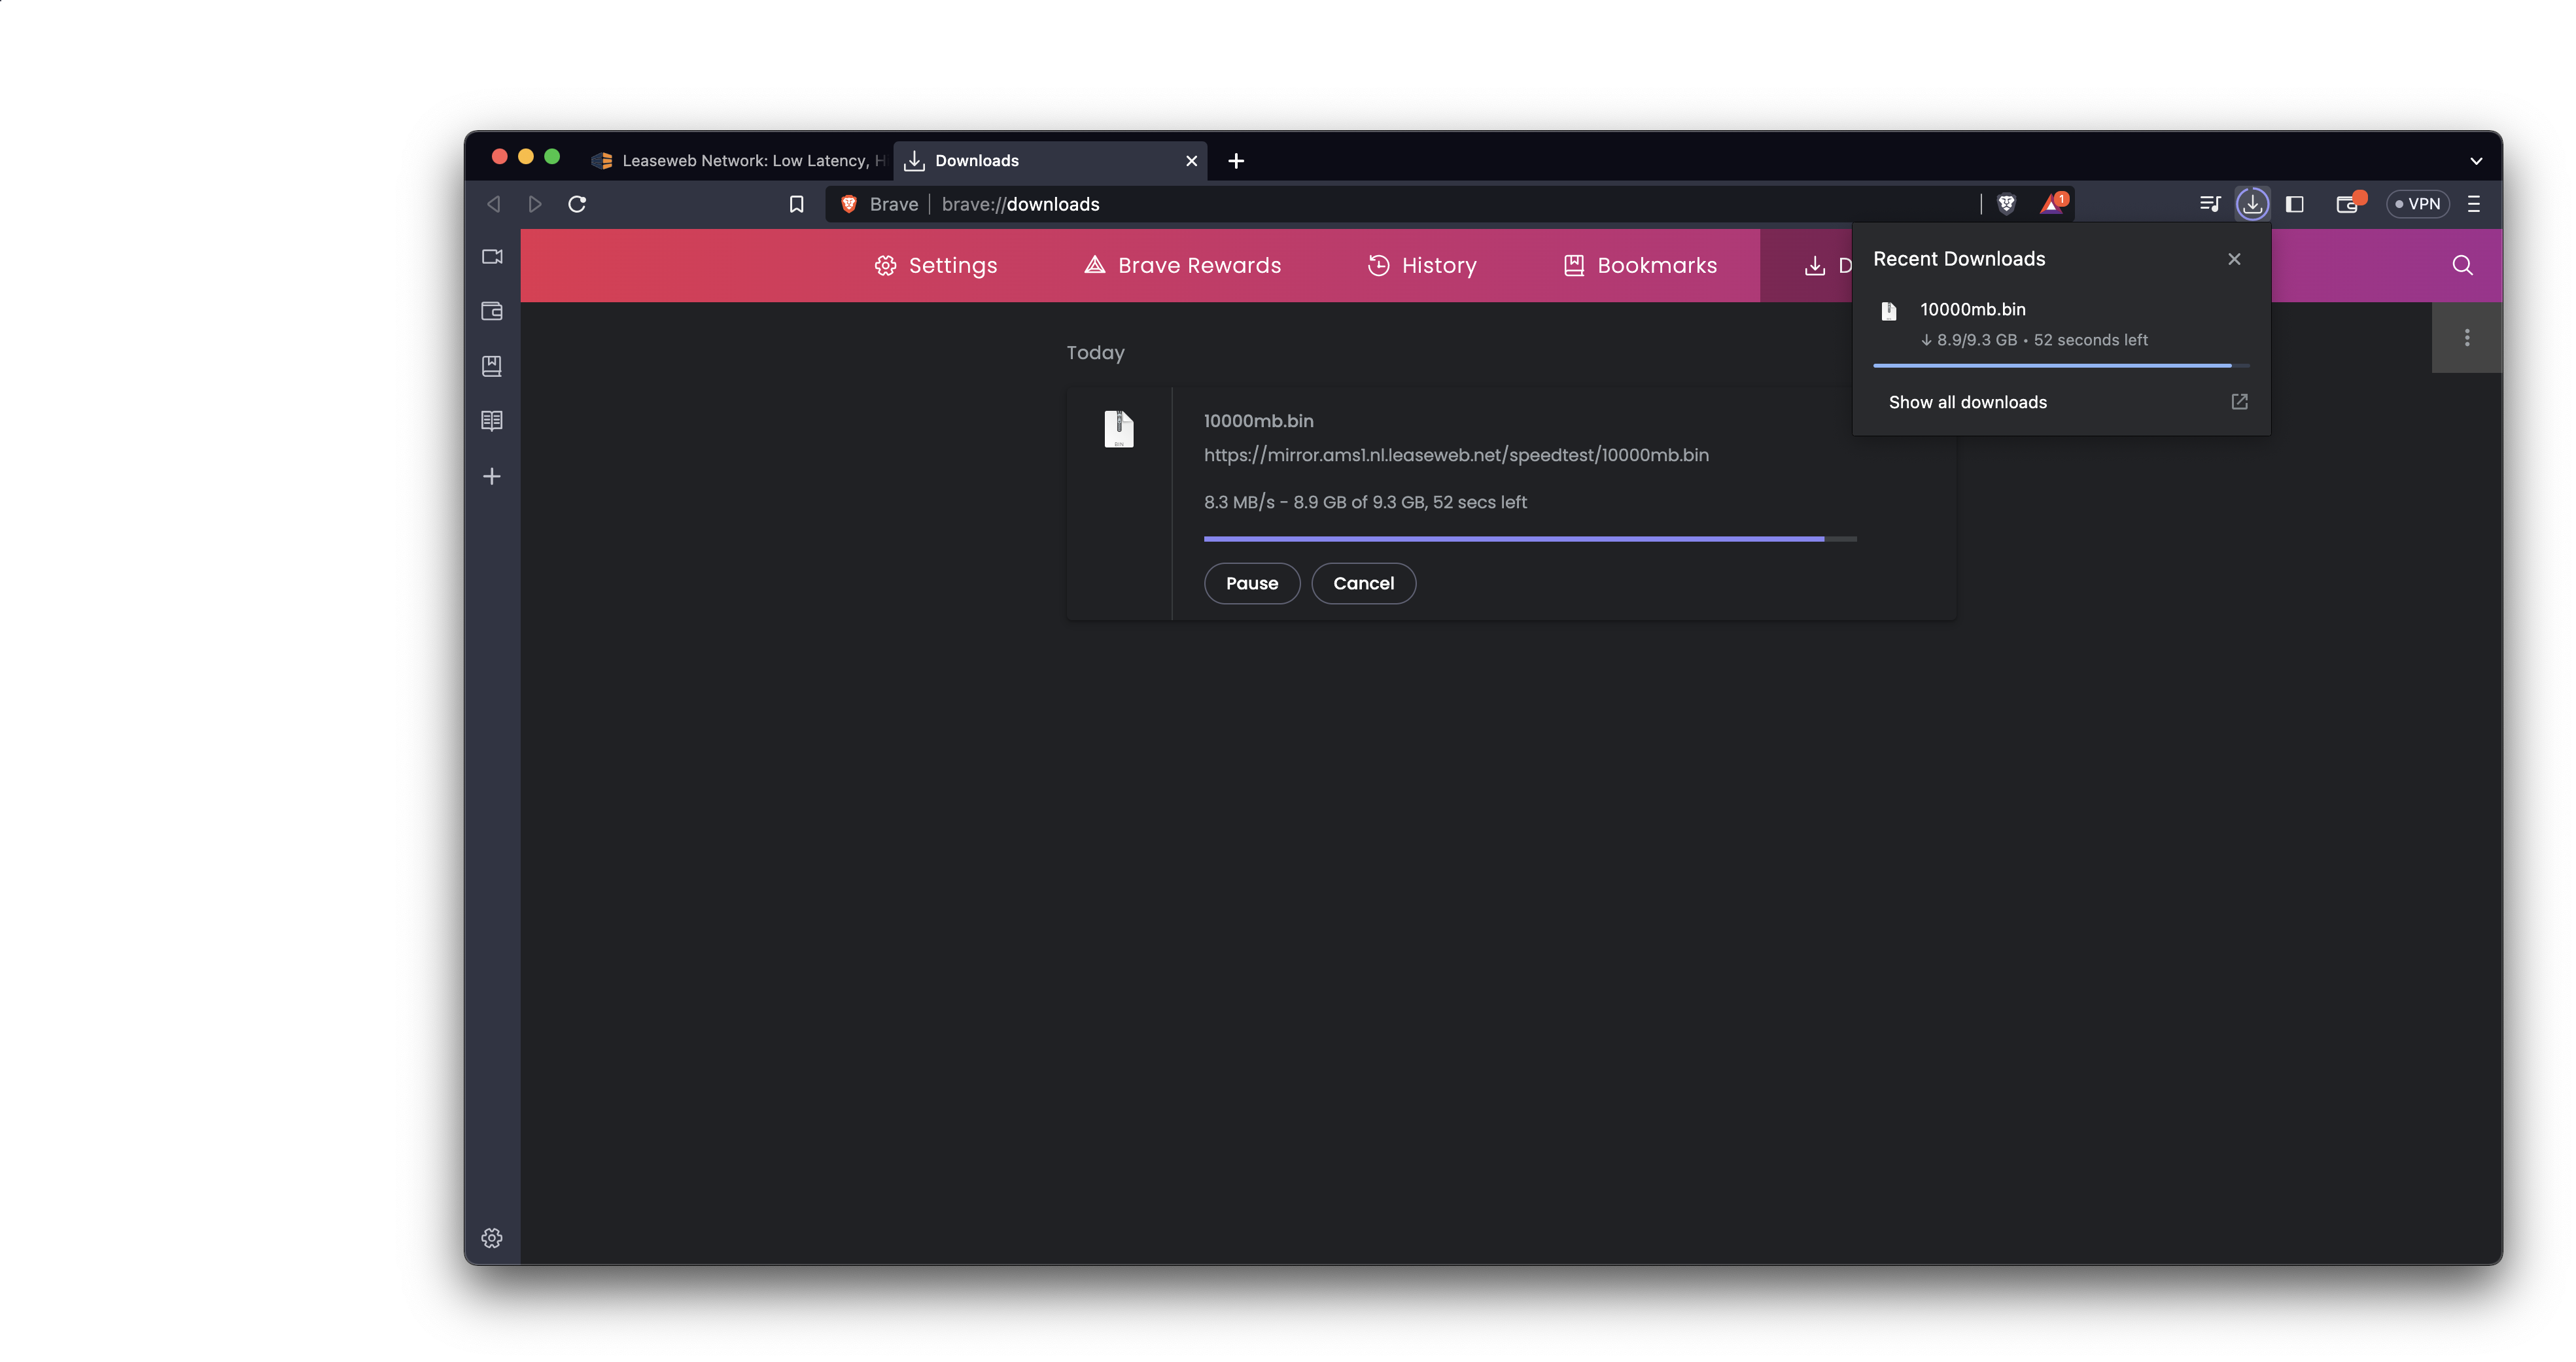This screenshot has height=1362, width=2576.
Task: Open Brave Rewards from the address bar
Action: [2052, 203]
